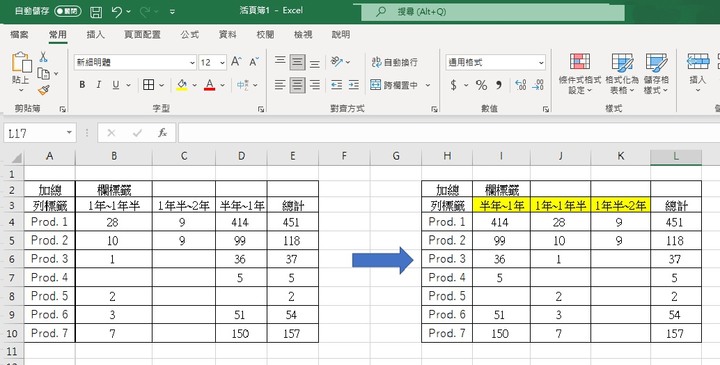Click 自動換行 wrap text button

pos(394,62)
